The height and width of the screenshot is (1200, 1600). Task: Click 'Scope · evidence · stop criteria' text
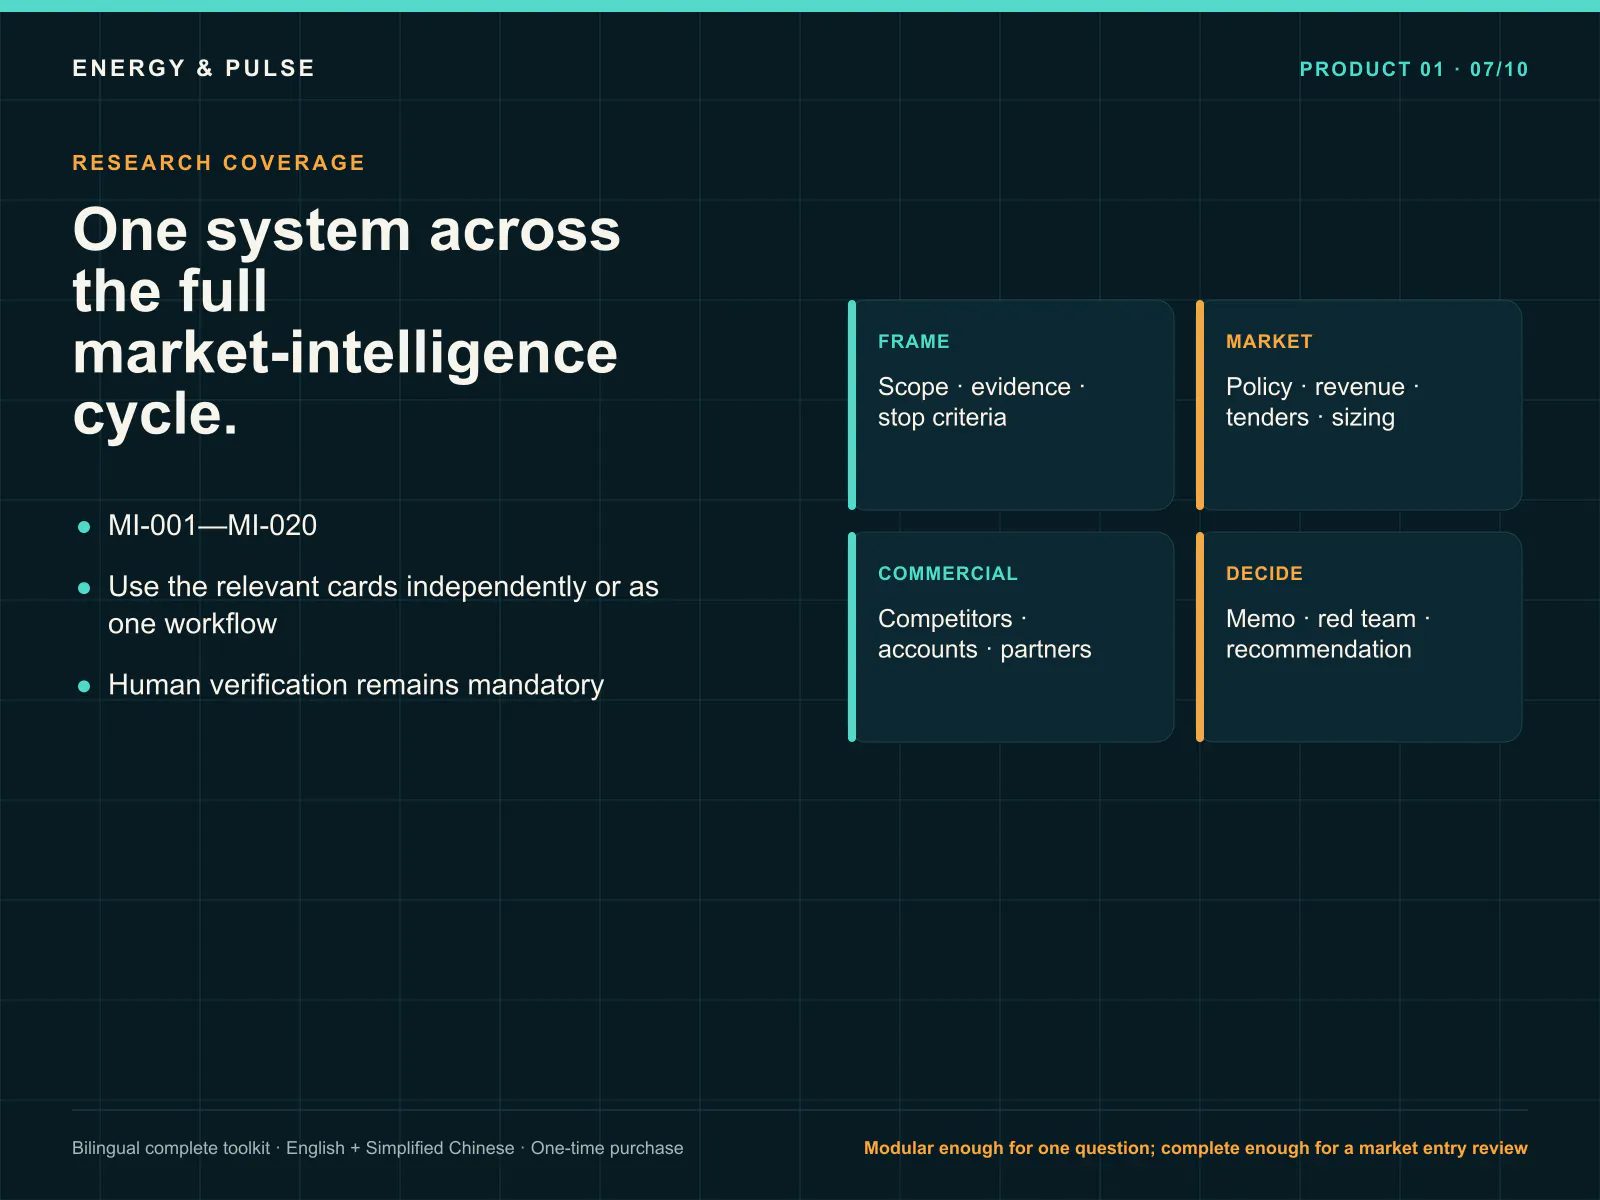click(x=982, y=402)
